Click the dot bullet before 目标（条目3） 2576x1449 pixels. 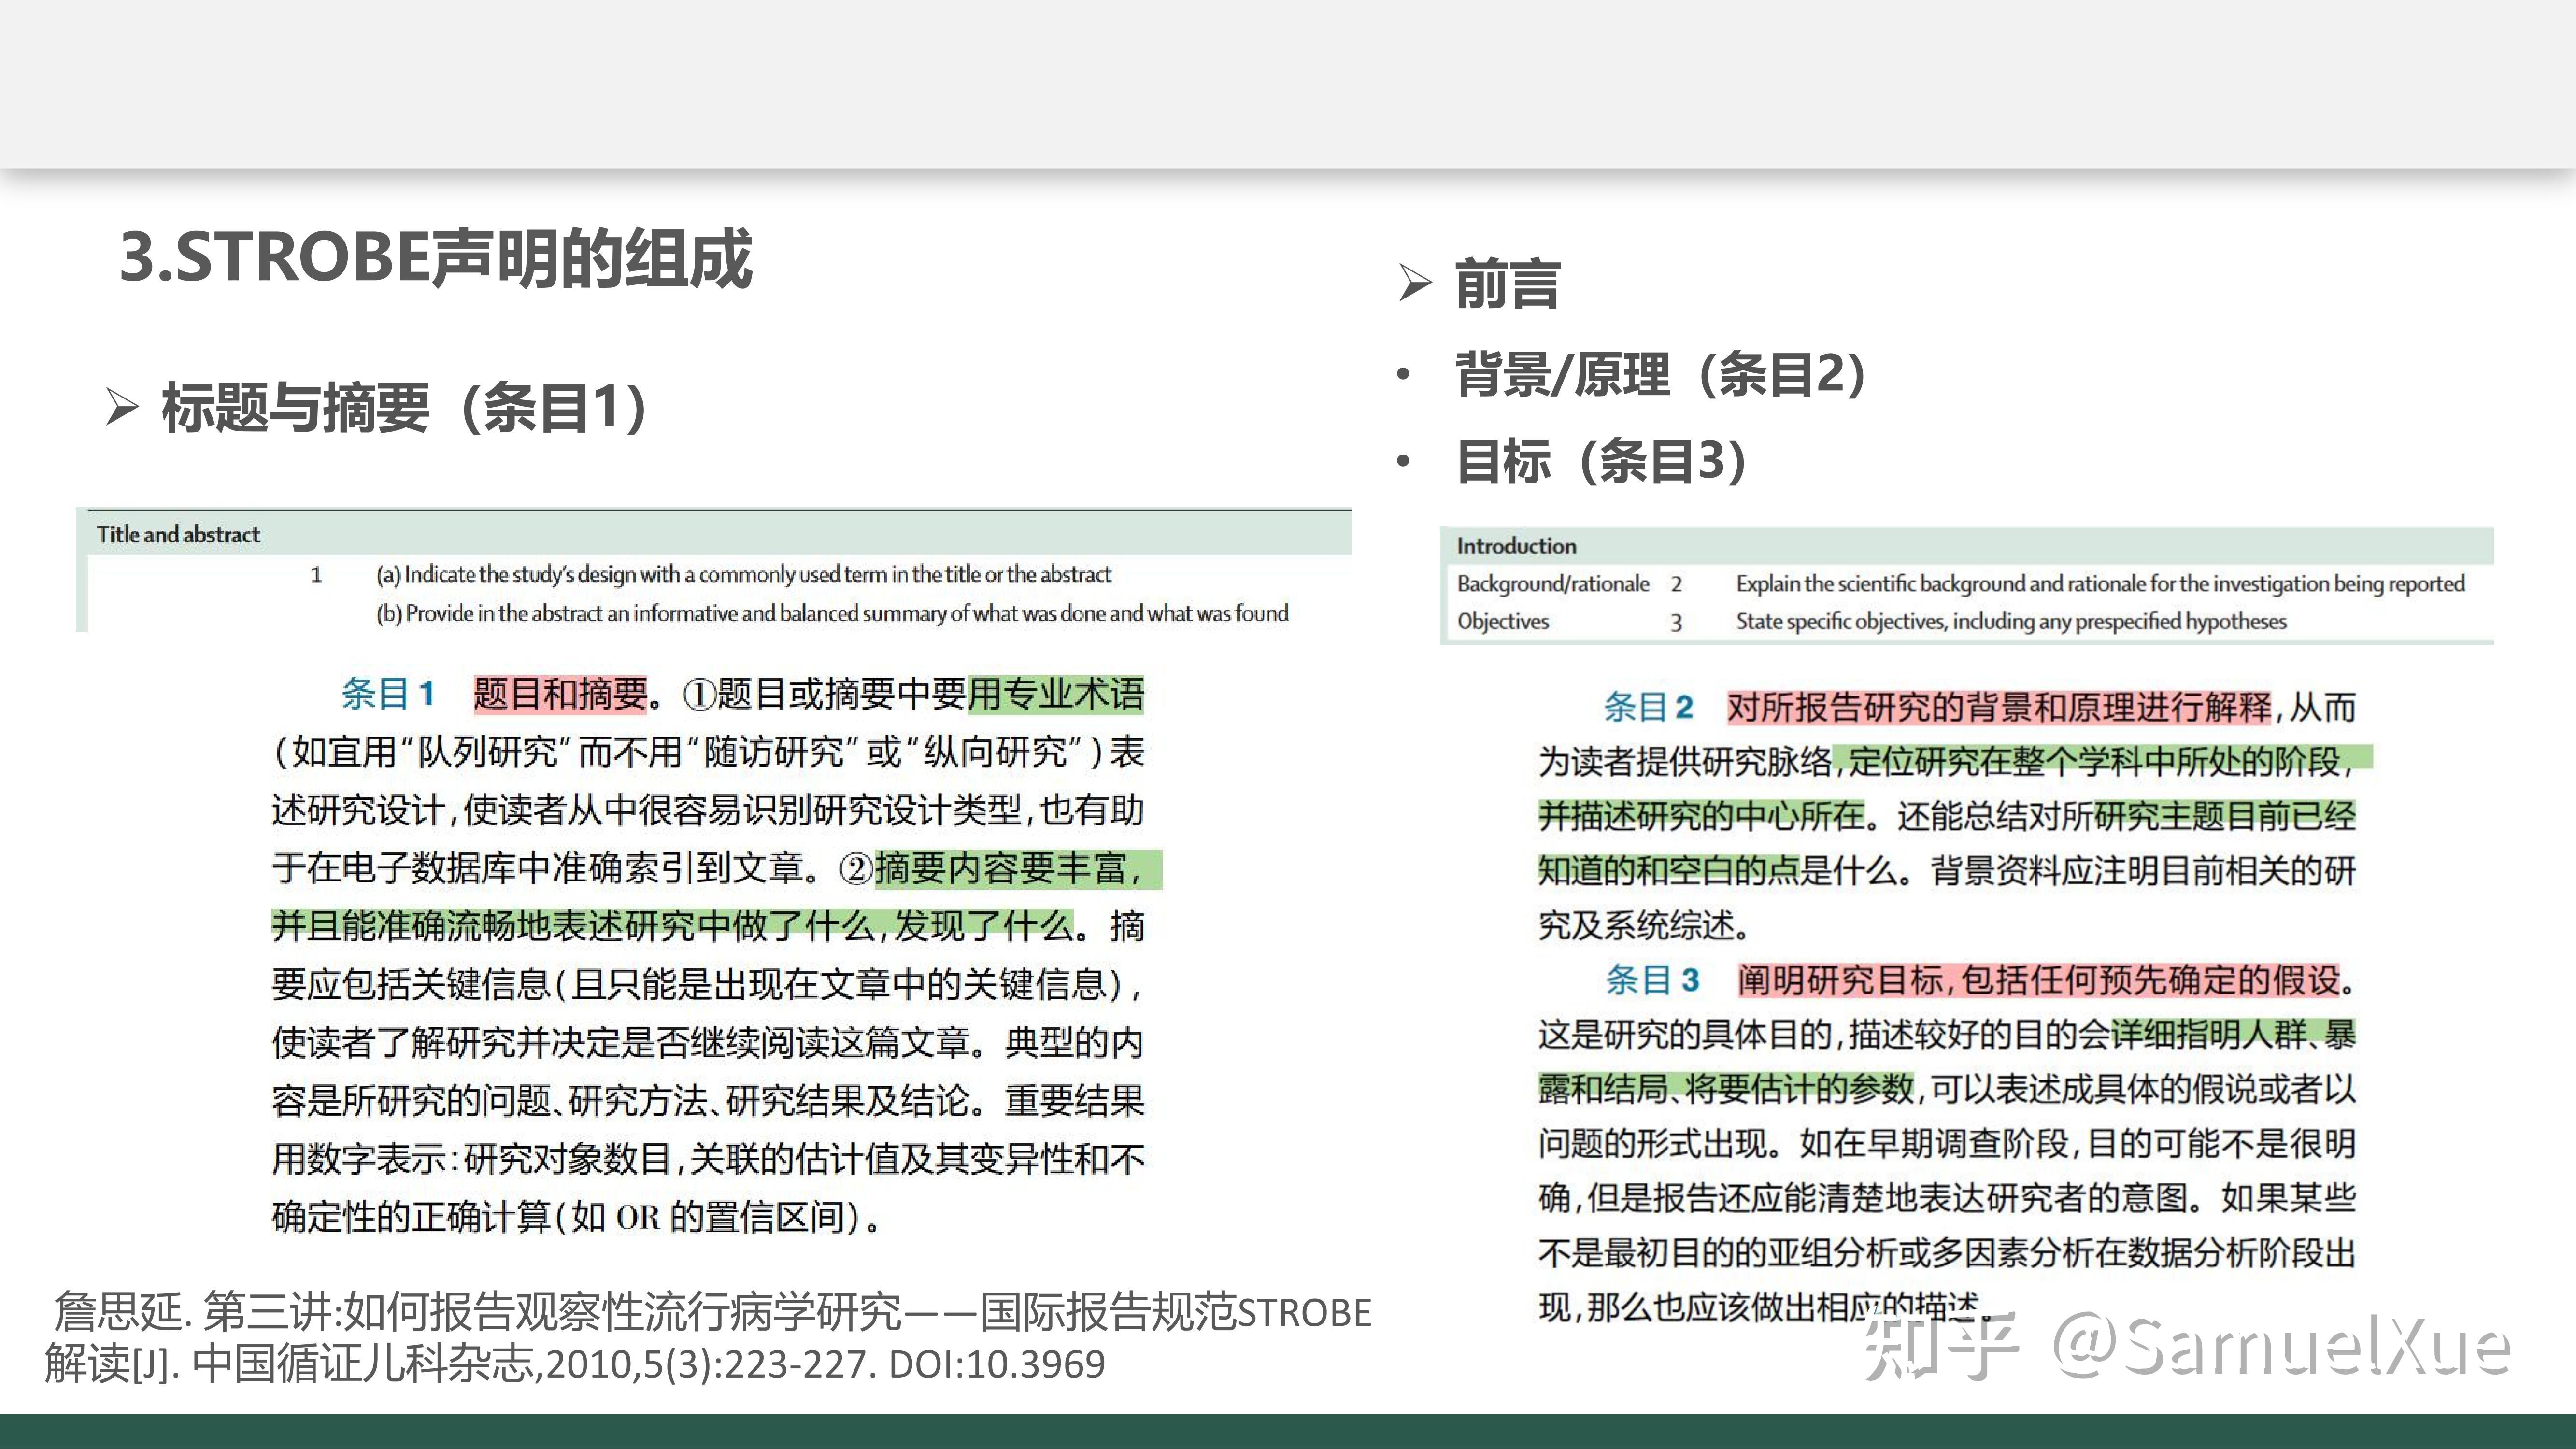point(1404,462)
